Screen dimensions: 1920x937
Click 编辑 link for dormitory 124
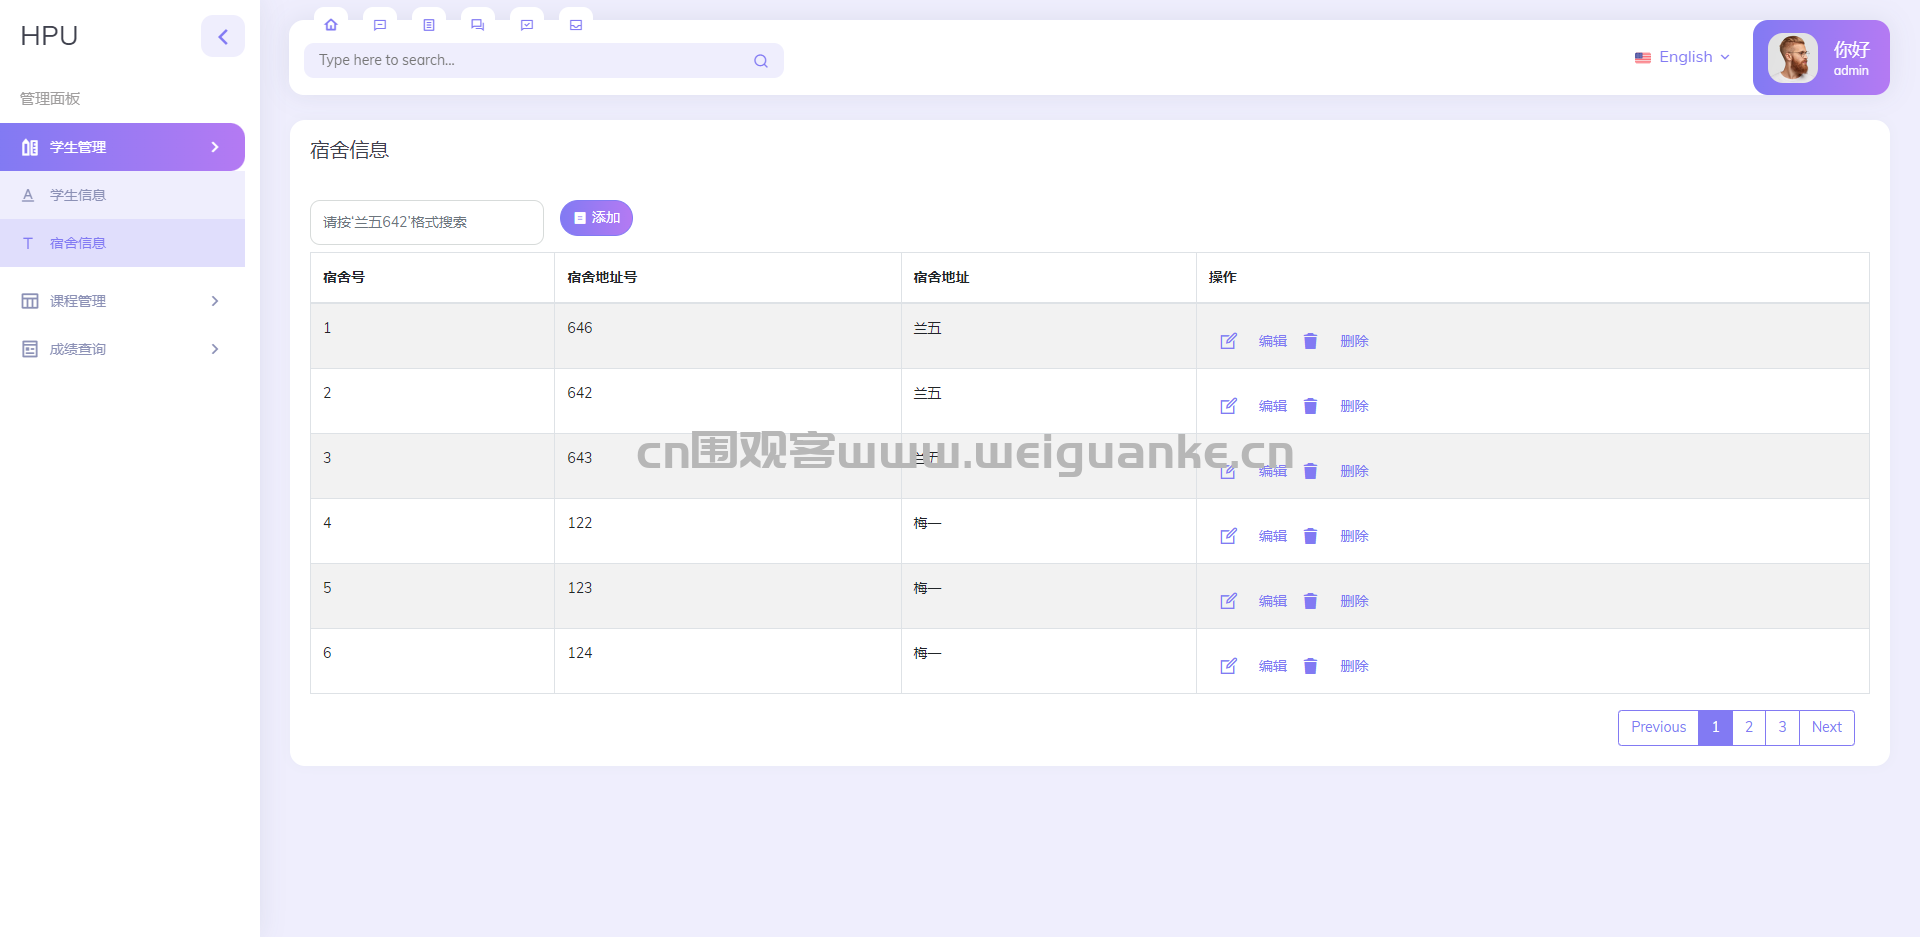1273,666
